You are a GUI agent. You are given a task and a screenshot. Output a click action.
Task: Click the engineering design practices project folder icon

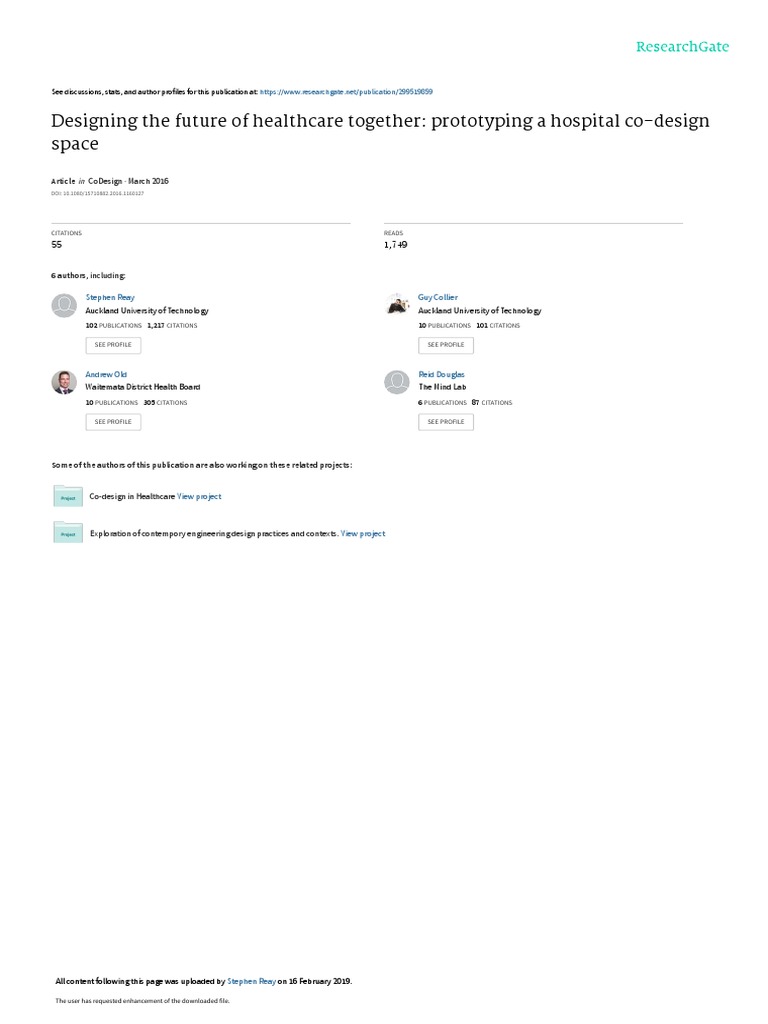[x=68, y=532]
